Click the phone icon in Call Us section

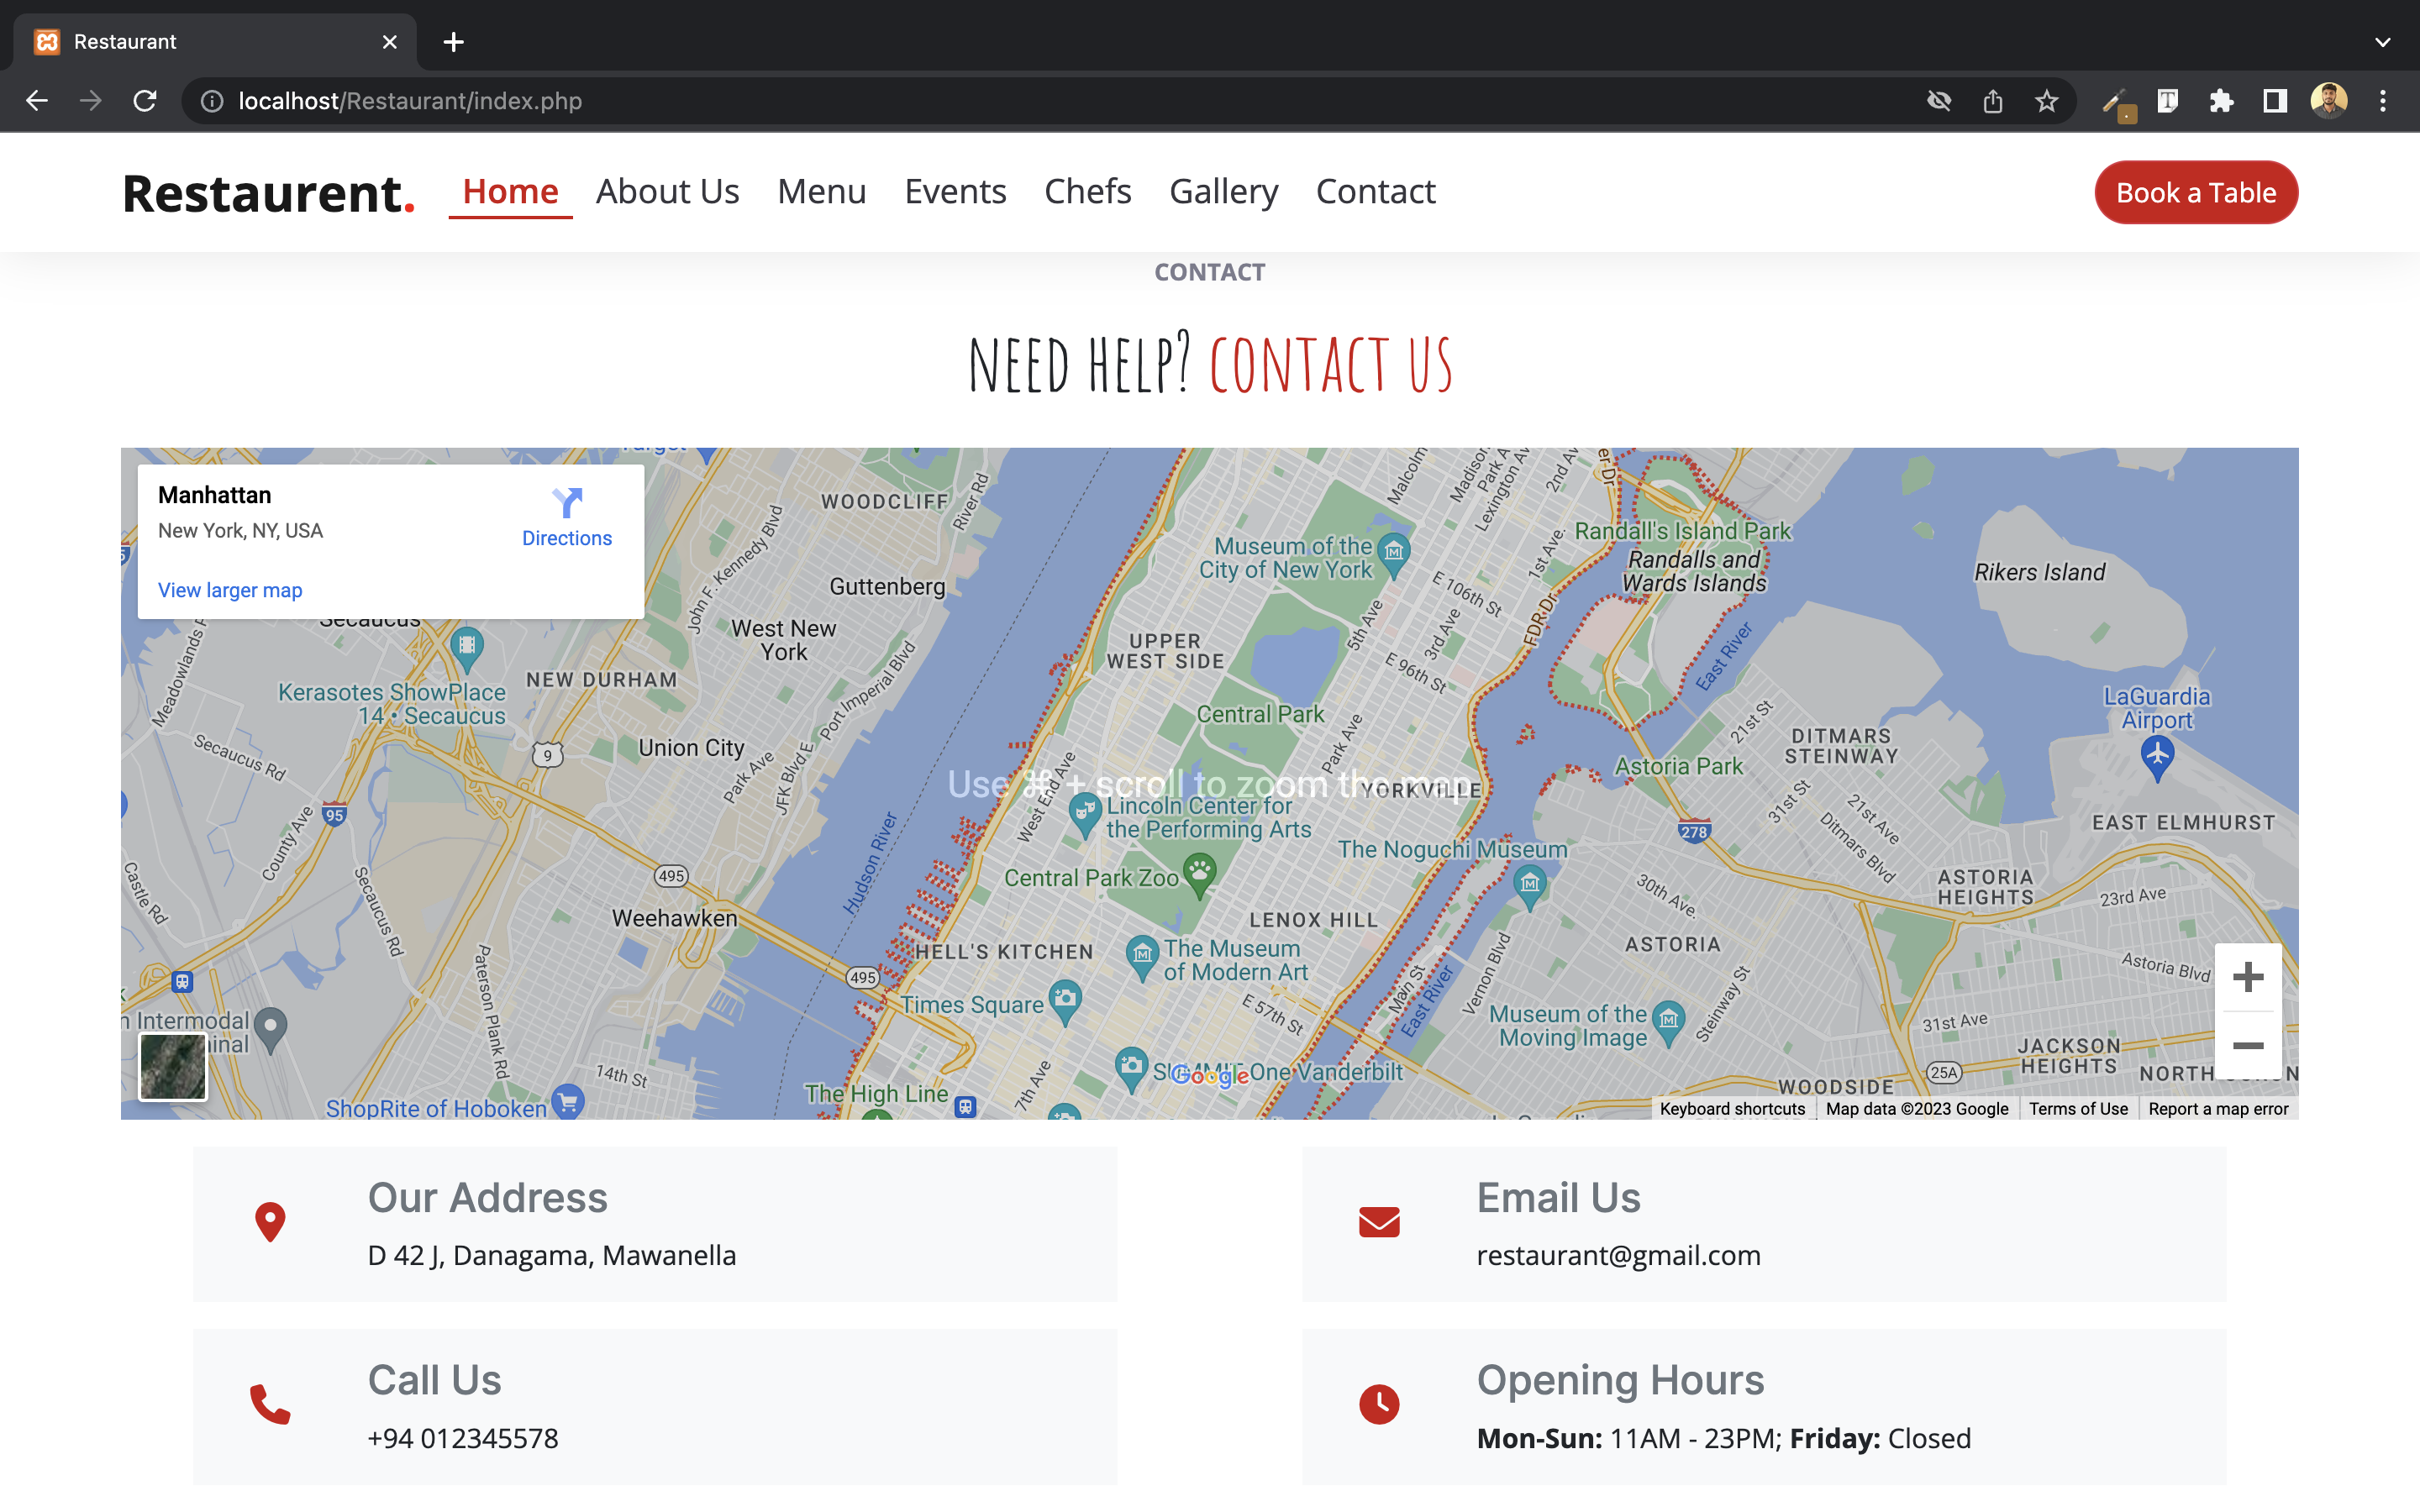coord(268,1405)
